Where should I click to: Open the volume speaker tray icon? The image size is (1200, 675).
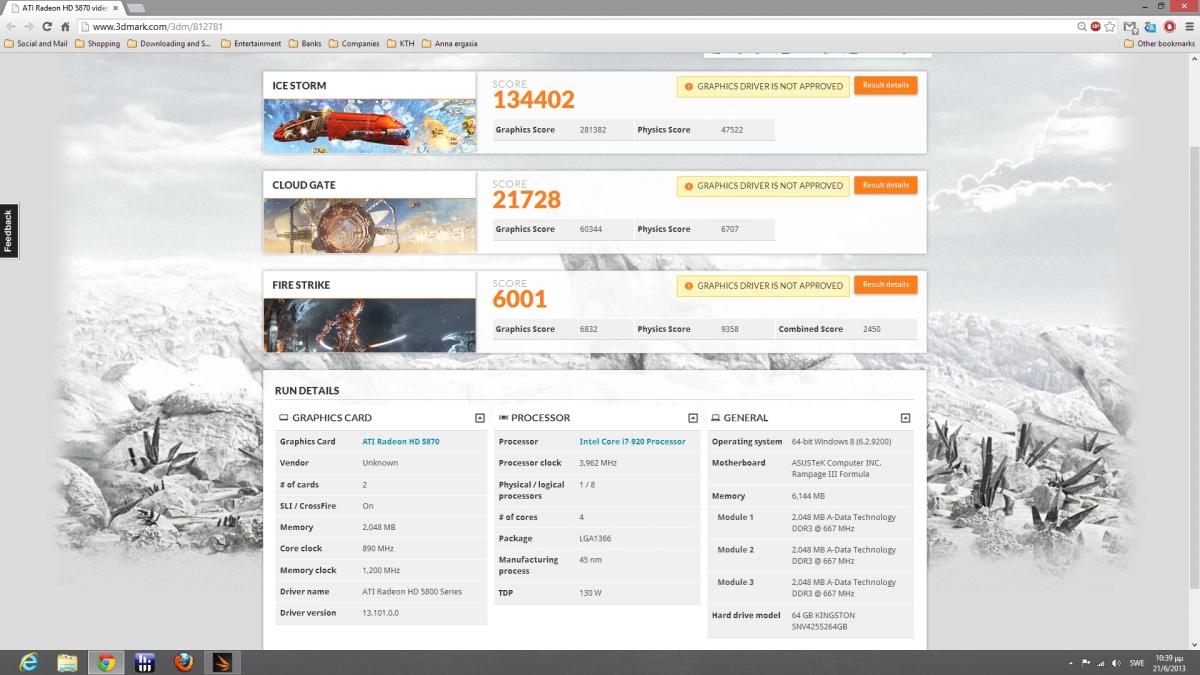tap(1117, 662)
